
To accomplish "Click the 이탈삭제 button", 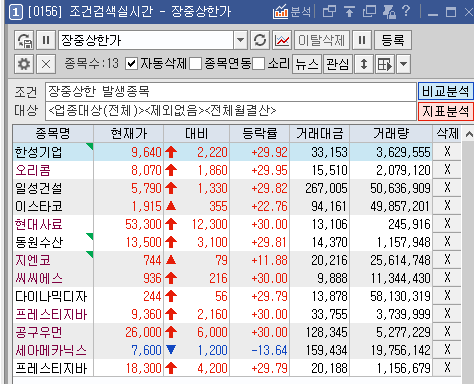I will [322, 40].
